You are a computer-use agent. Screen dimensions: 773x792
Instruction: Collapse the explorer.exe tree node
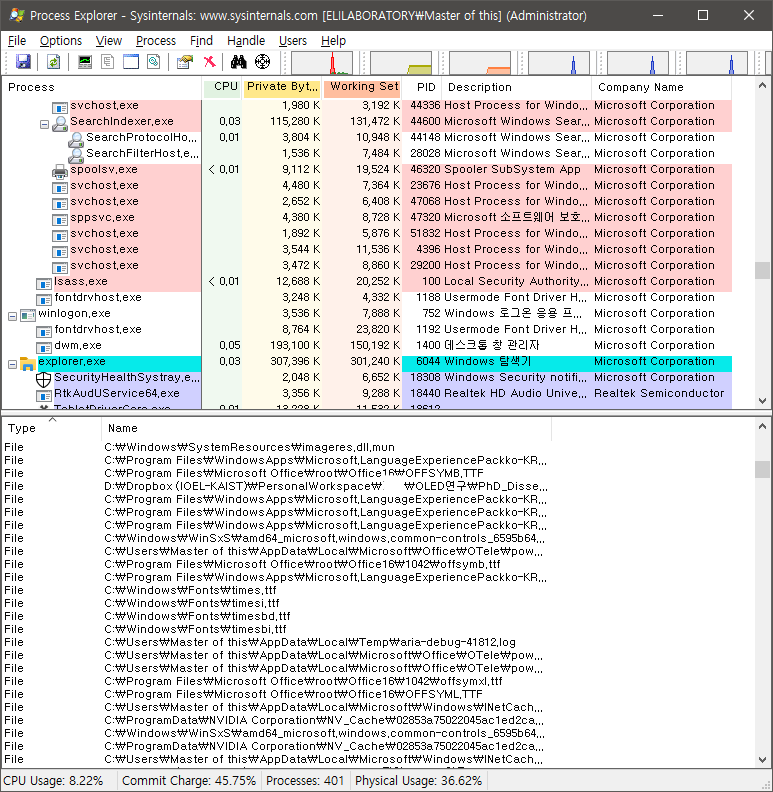click(x=12, y=364)
